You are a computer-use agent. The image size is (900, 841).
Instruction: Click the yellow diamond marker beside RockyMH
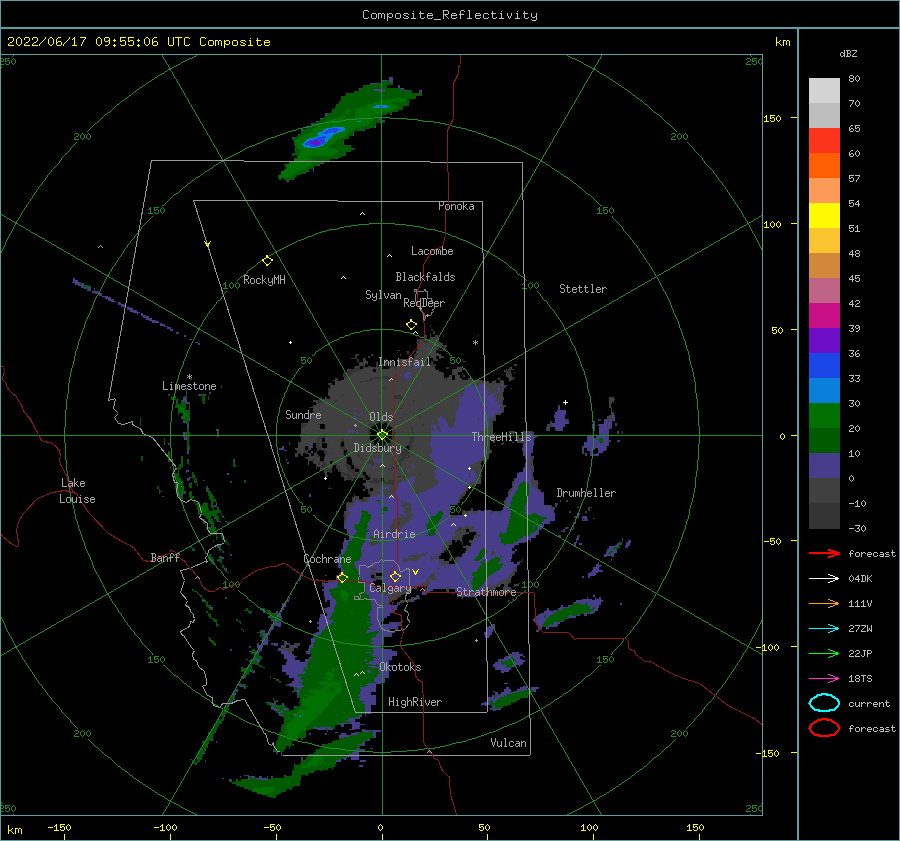pyautogui.click(x=267, y=261)
